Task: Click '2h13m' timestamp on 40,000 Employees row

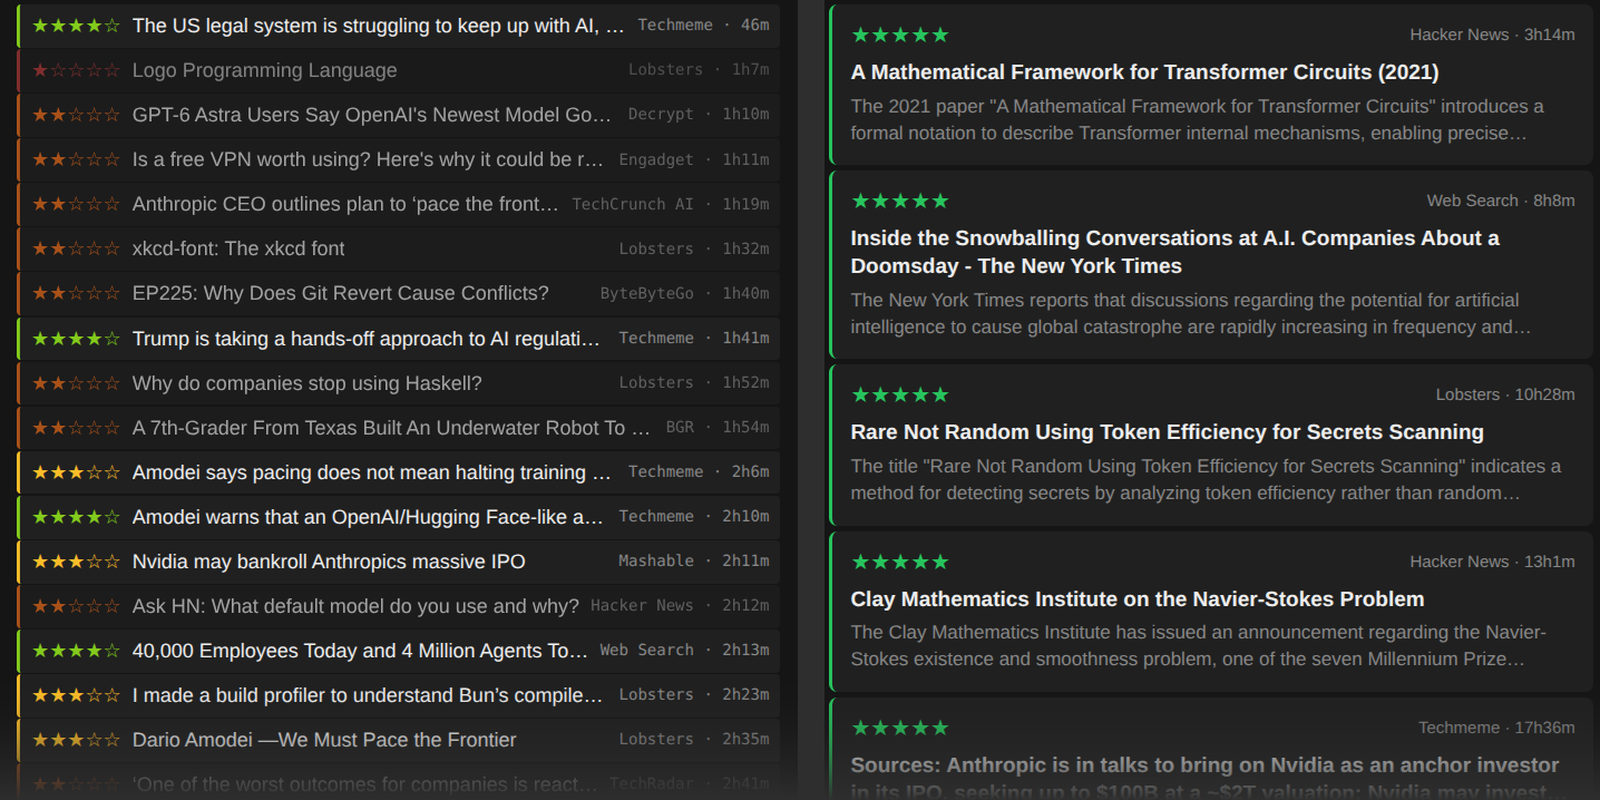Action: [746, 650]
